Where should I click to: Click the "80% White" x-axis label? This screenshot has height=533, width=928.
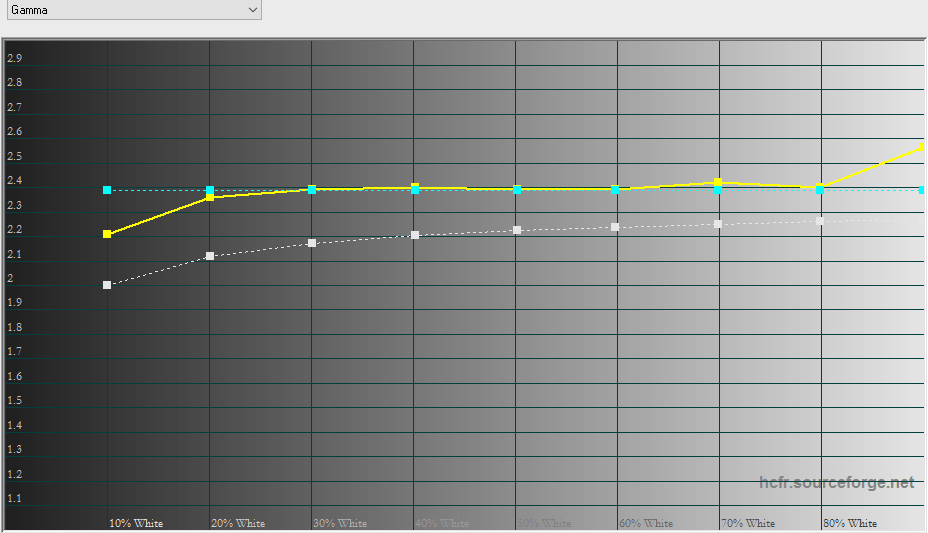coord(850,523)
